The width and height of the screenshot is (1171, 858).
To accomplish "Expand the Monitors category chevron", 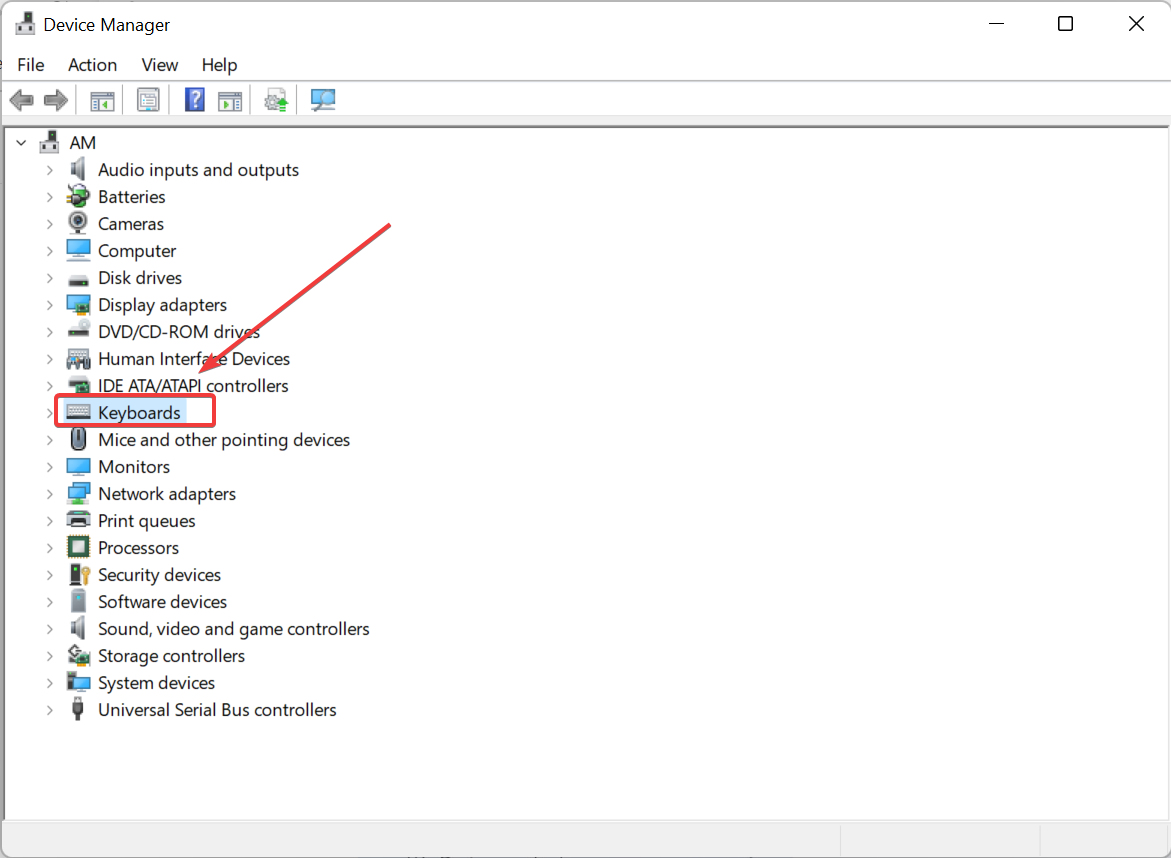I will [x=49, y=467].
